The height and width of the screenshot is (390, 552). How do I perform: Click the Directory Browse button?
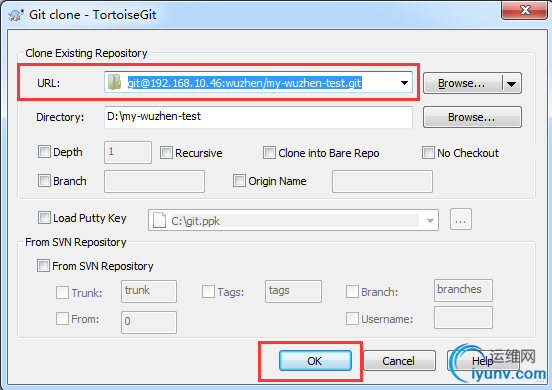point(472,117)
